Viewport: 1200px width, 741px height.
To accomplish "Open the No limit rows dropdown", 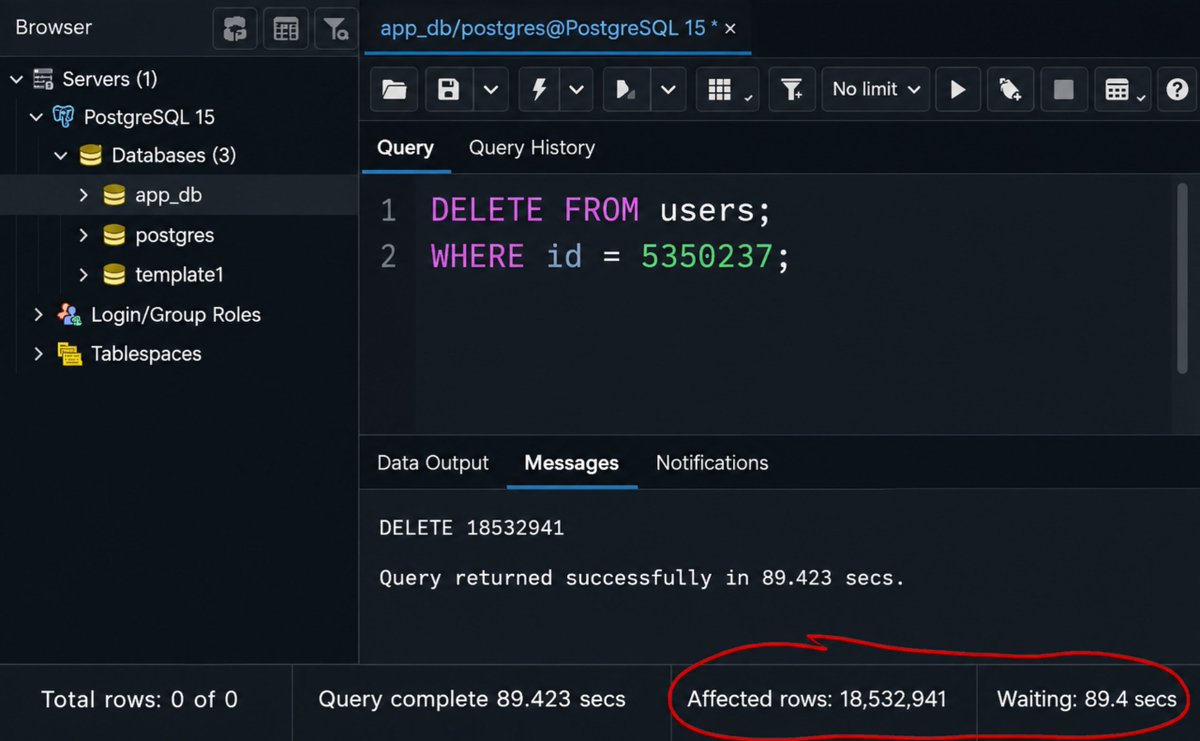I will [876, 90].
